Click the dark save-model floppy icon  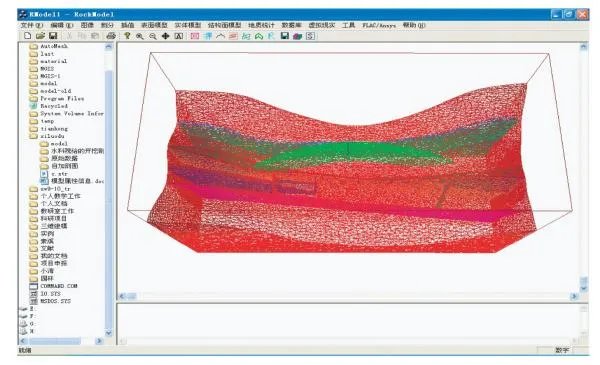coord(285,36)
